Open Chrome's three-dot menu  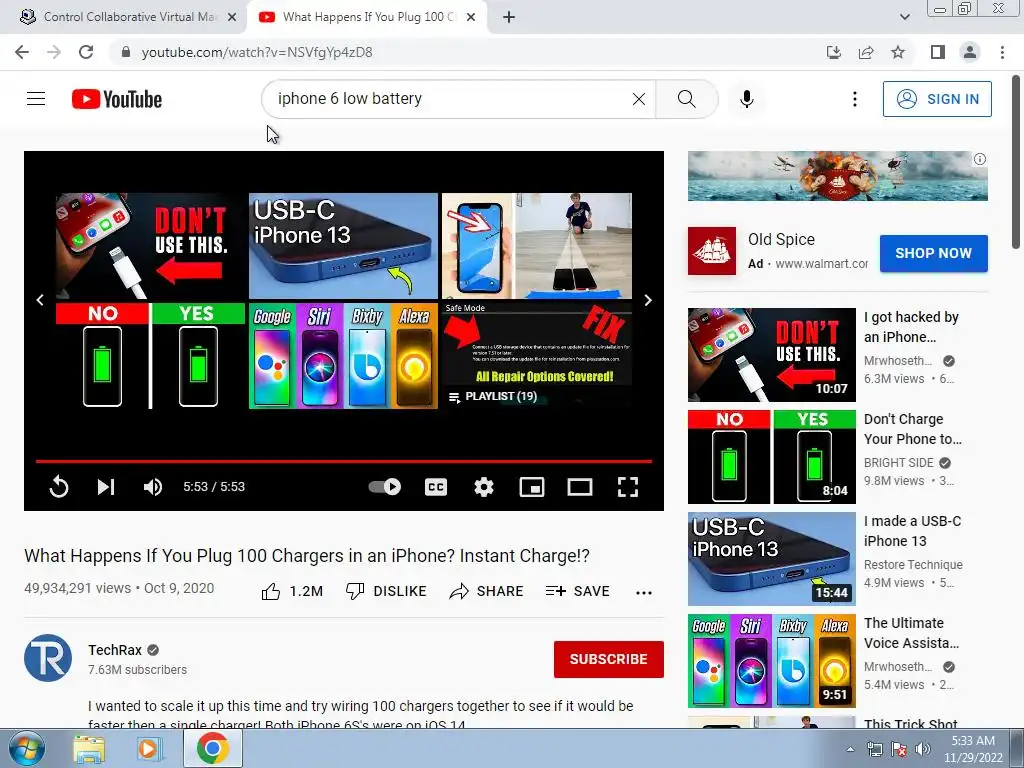1002,52
